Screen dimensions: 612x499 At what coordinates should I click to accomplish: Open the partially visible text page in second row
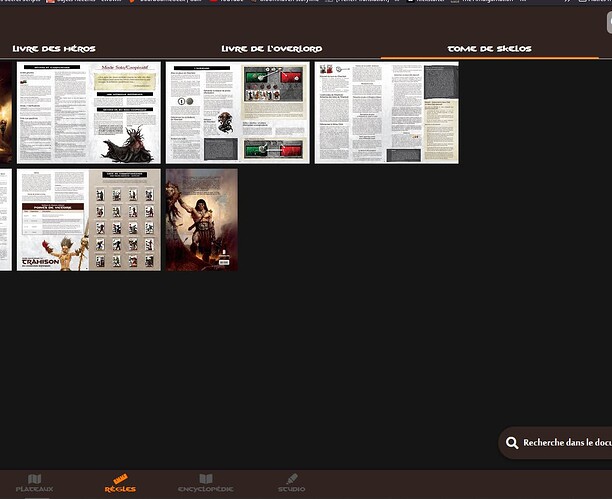pos(6,220)
